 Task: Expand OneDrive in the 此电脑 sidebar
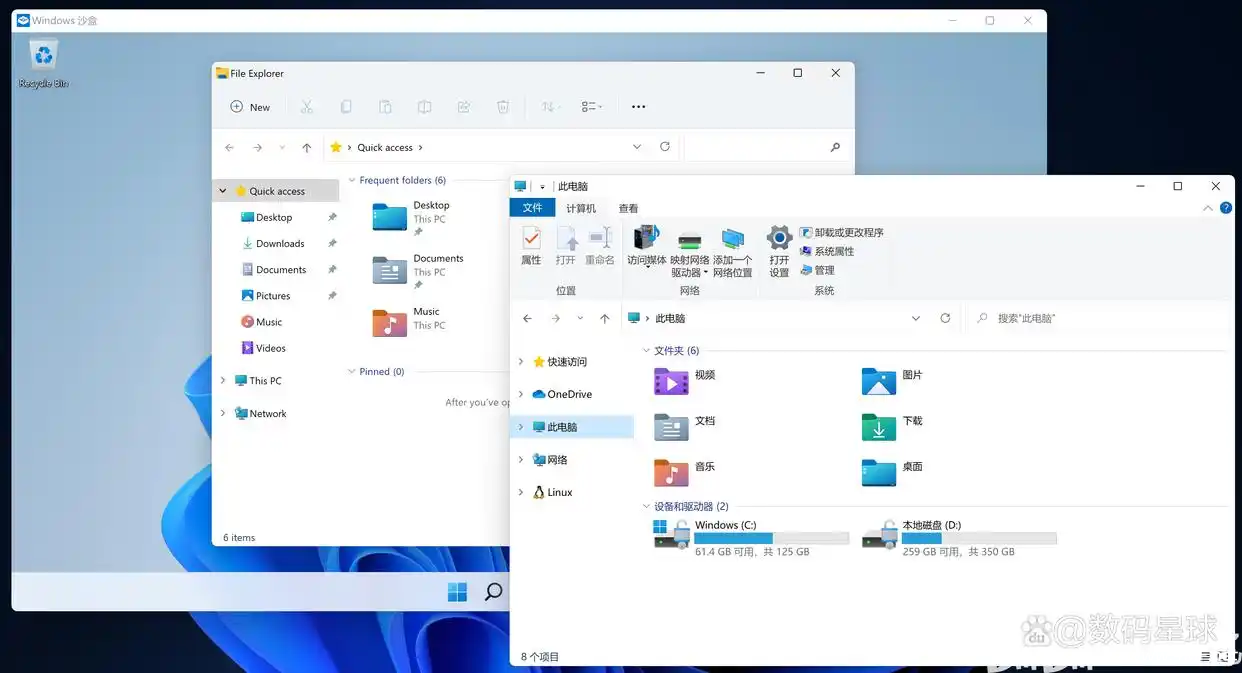pos(521,394)
